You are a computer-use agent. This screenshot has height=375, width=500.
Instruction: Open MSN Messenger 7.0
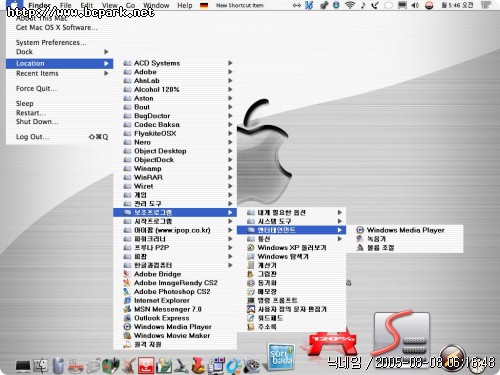(x=175, y=309)
